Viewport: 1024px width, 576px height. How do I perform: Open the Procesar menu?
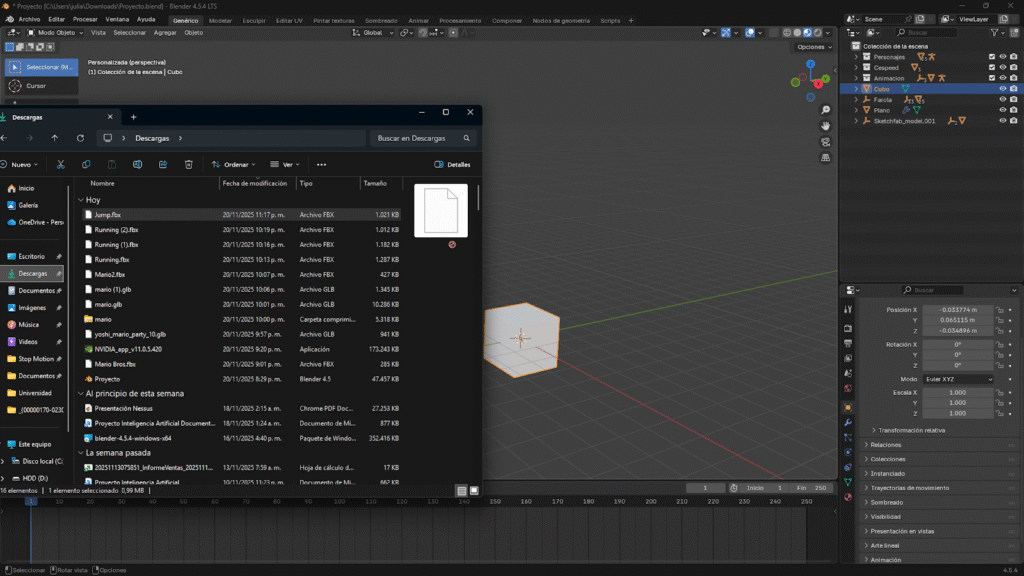click(x=85, y=20)
